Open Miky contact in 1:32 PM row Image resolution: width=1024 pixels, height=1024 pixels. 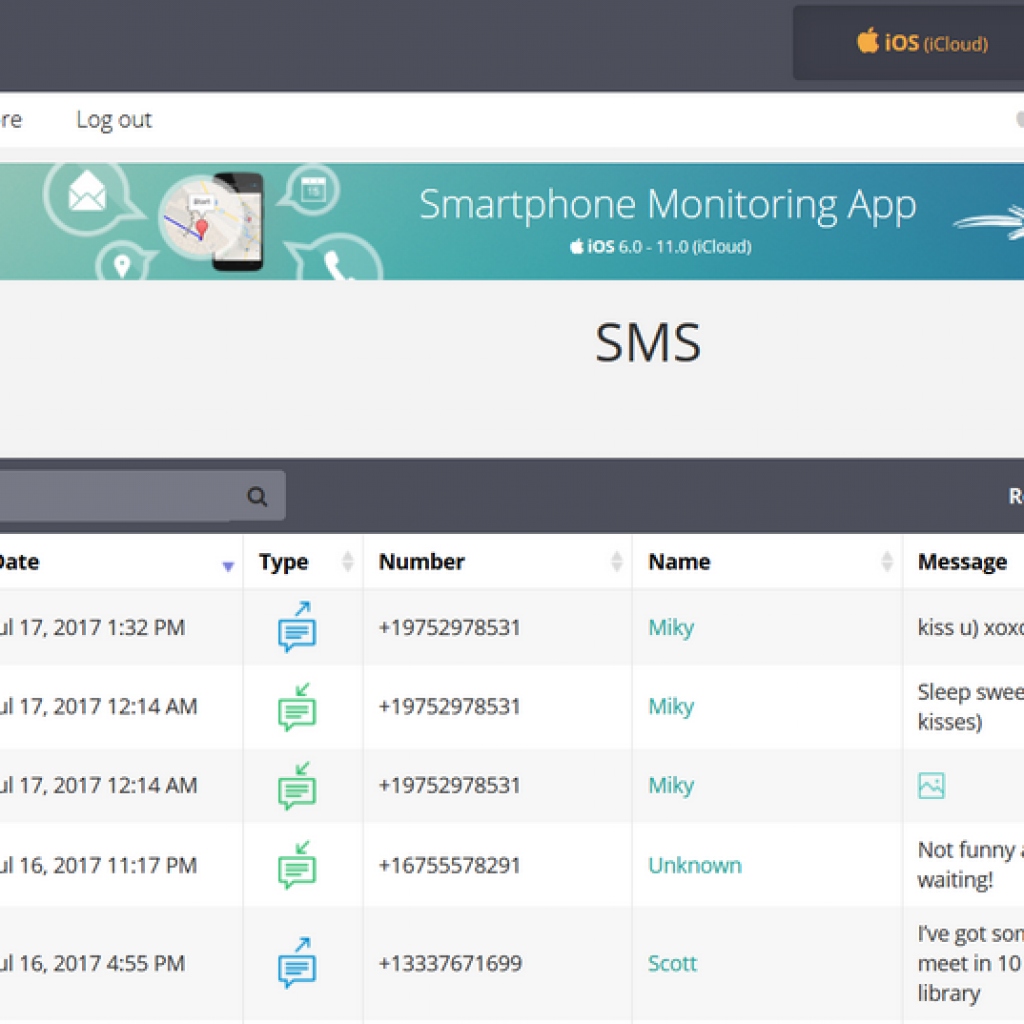(671, 628)
